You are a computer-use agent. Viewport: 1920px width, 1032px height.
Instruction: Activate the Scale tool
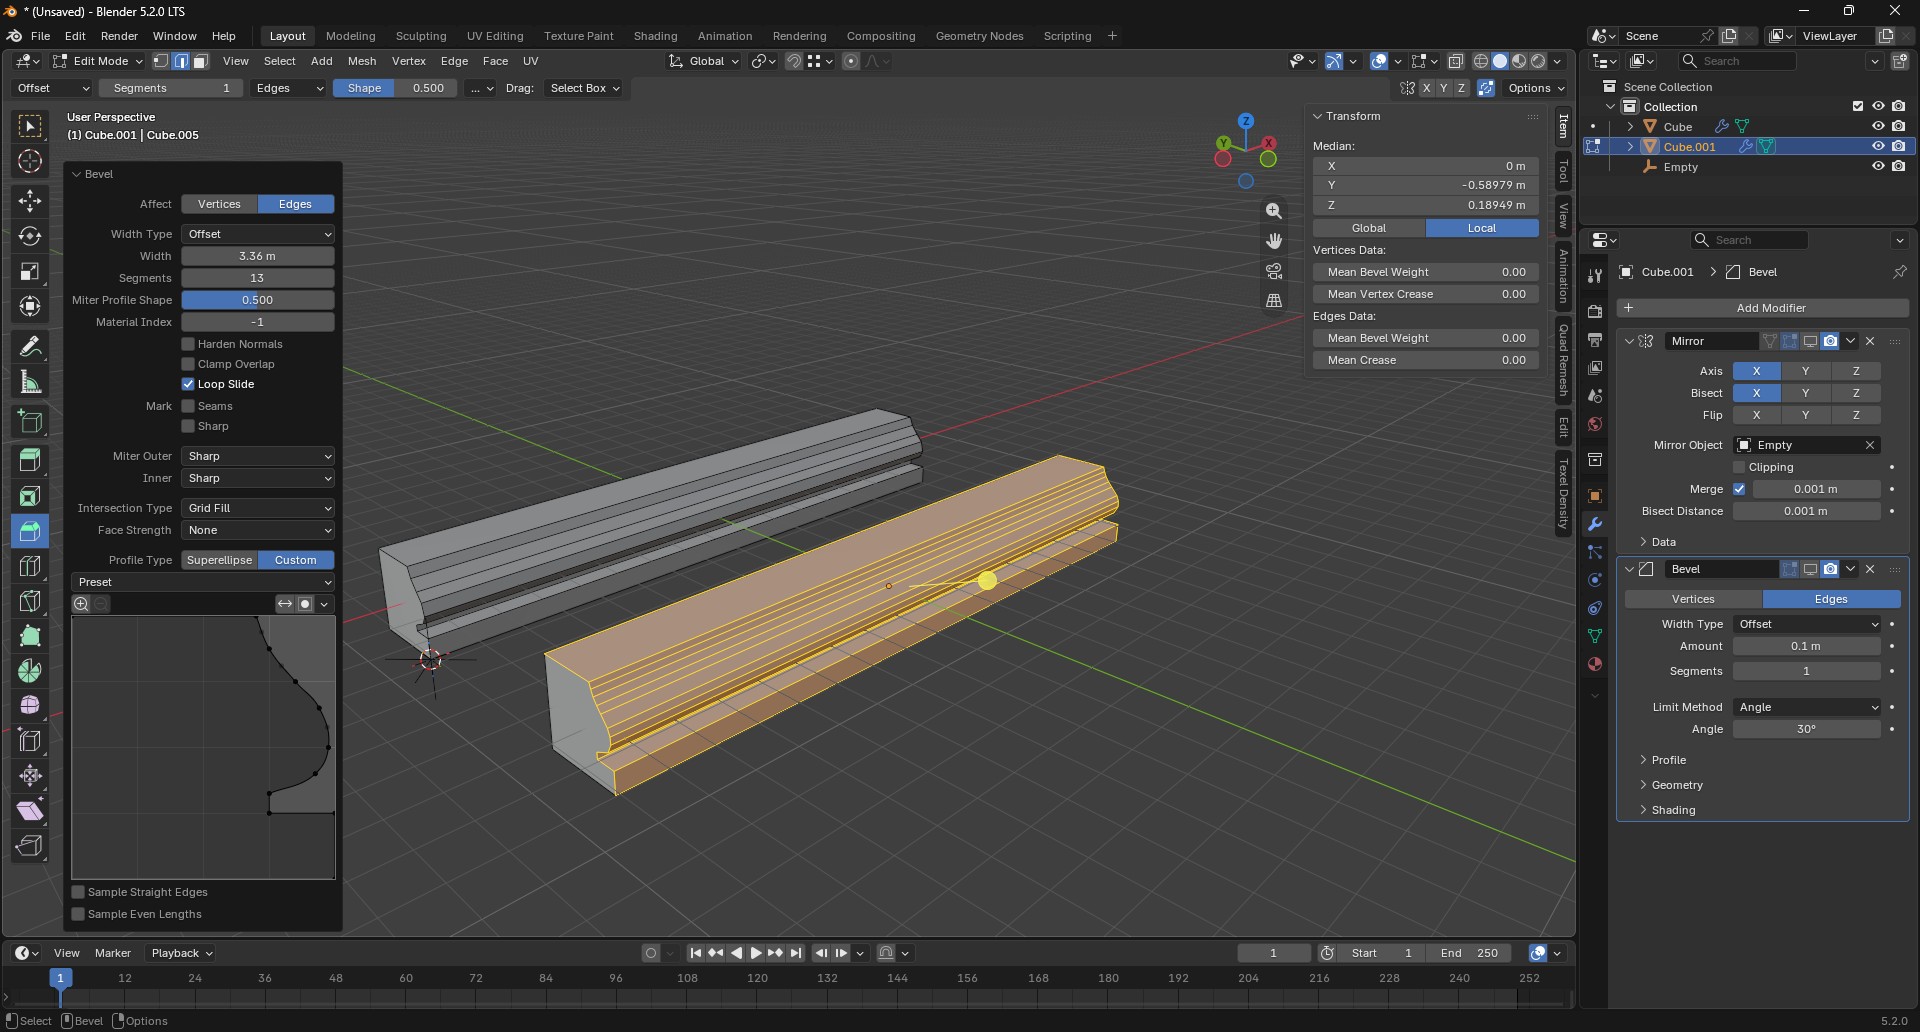[x=30, y=271]
